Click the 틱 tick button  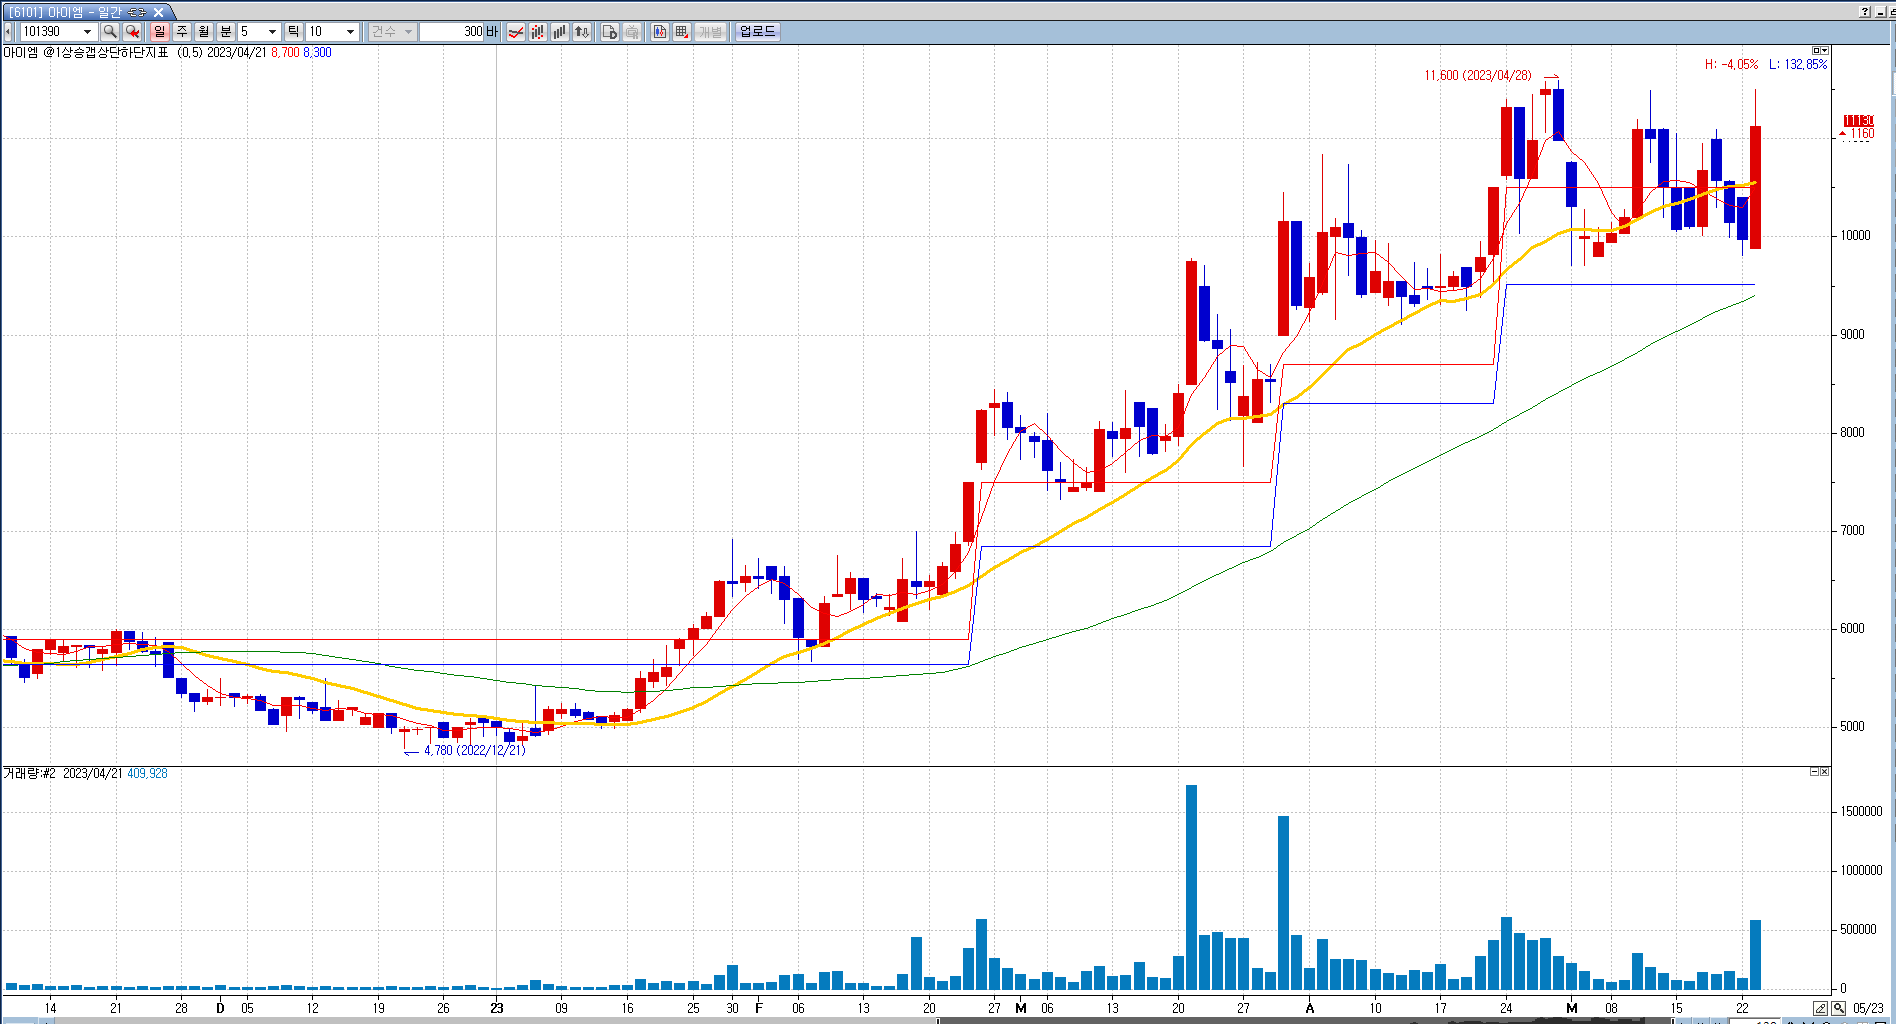(294, 32)
